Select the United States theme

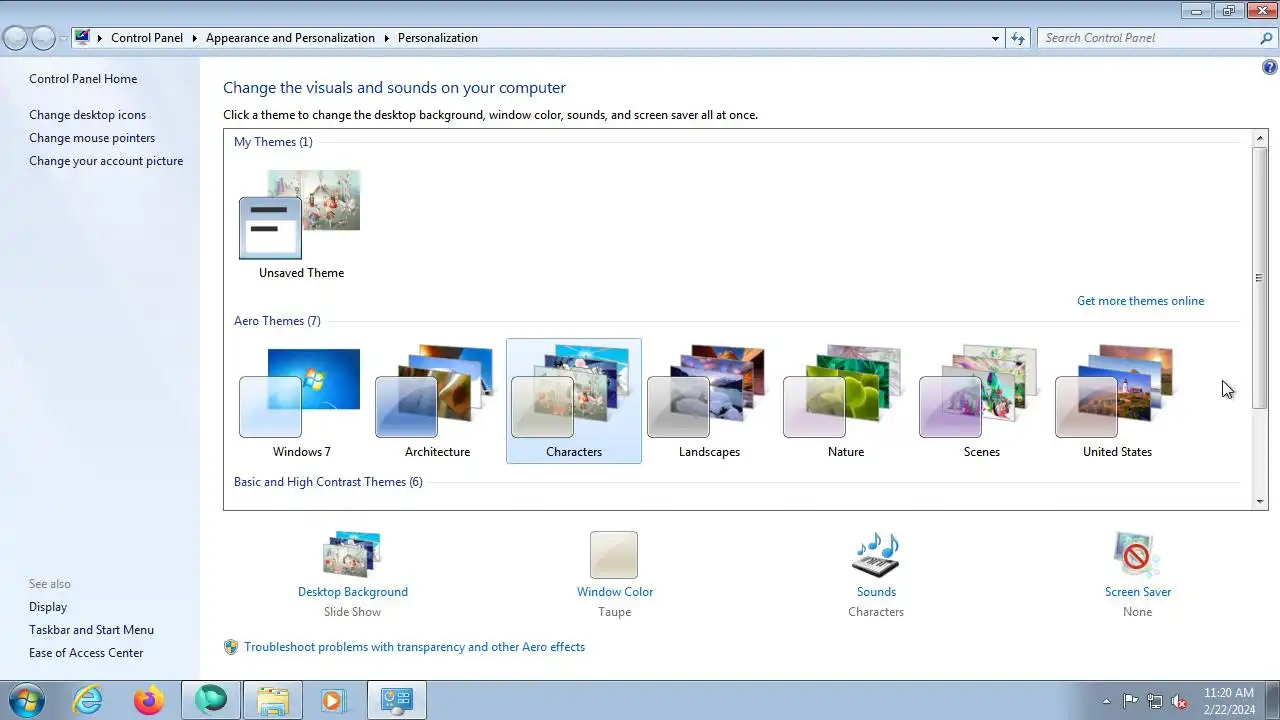[1117, 401]
